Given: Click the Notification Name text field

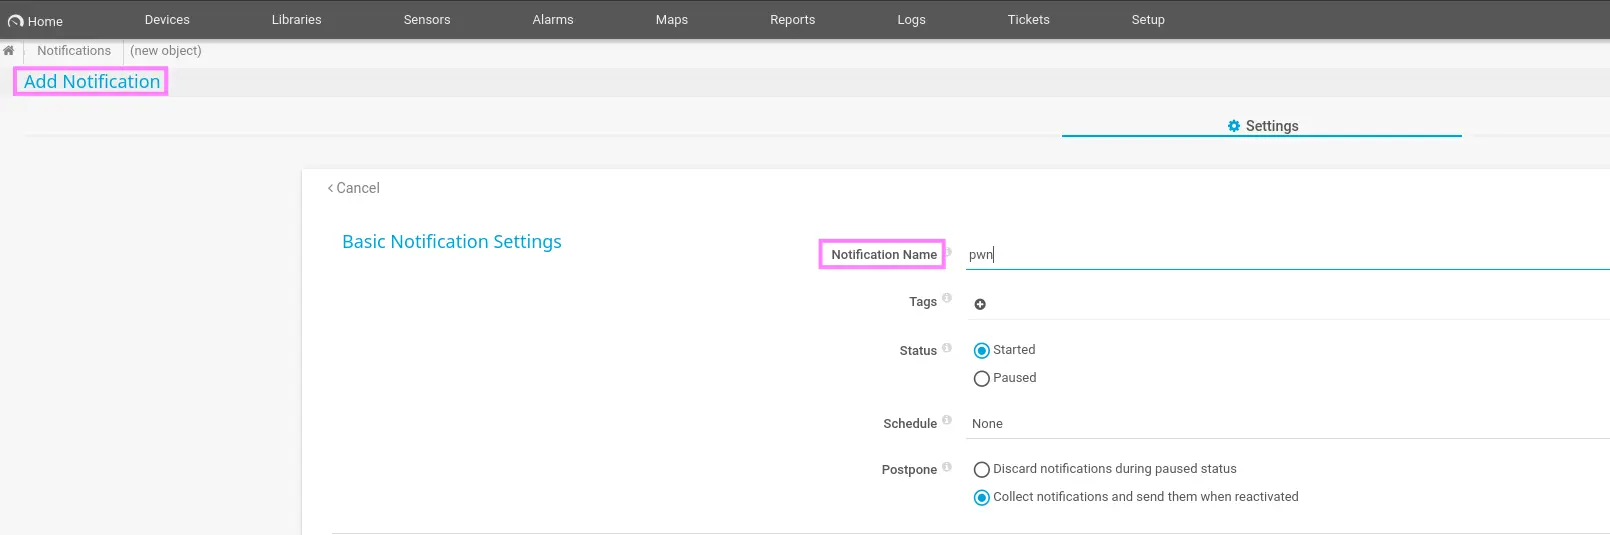Looking at the screenshot, I should 1280,255.
